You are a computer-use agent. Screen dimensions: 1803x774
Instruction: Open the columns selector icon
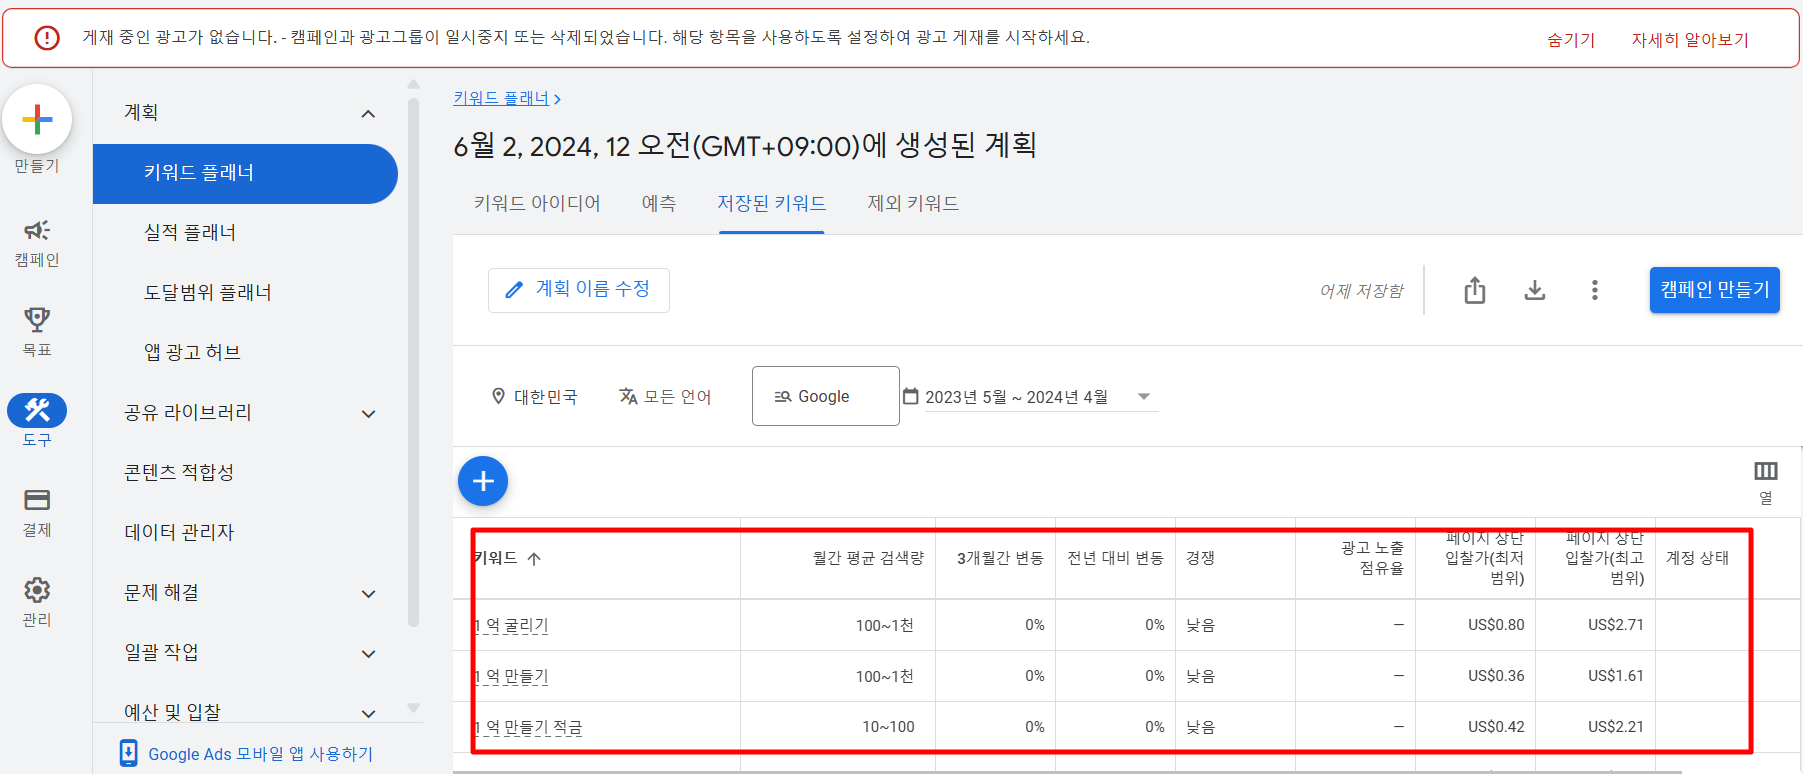pos(1766,471)
